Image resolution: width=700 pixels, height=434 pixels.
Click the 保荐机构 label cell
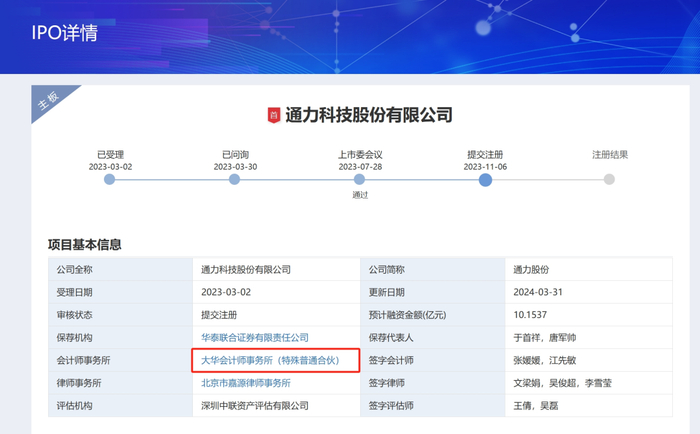click(121, 338)
